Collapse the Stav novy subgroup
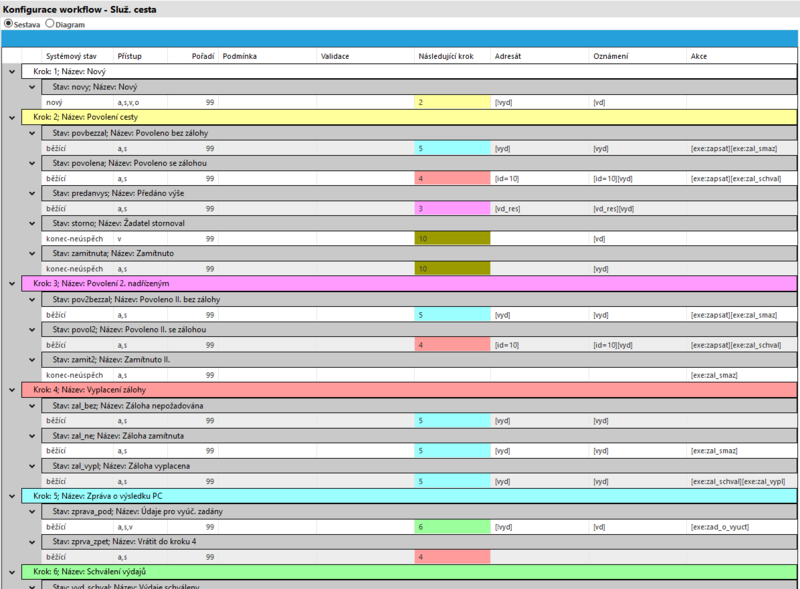This screenshot has height=589, width=800. point(32,87)
